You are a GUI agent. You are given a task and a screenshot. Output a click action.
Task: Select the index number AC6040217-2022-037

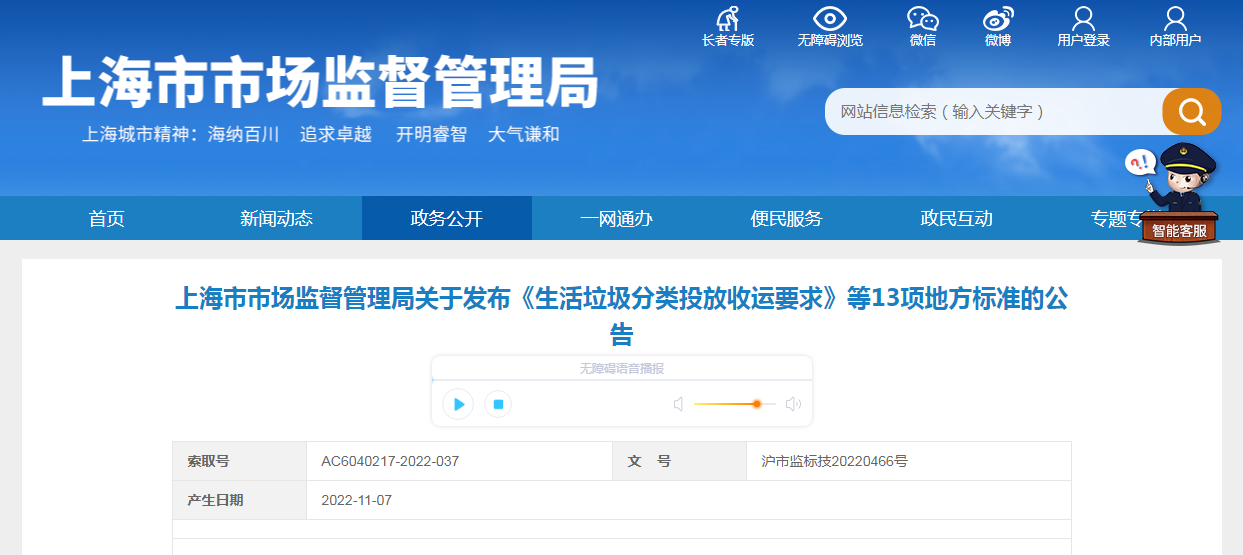390,461
